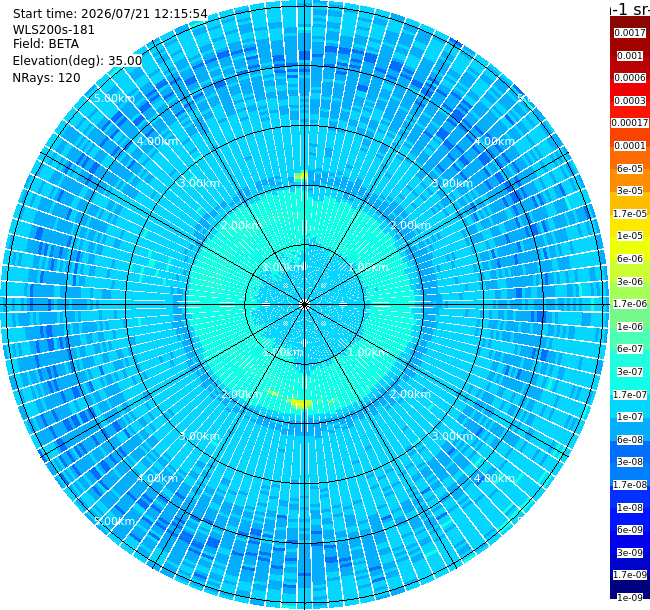Click the yellow hotspot north of center
The image size is (650, 610).
[x=301, y=176]
